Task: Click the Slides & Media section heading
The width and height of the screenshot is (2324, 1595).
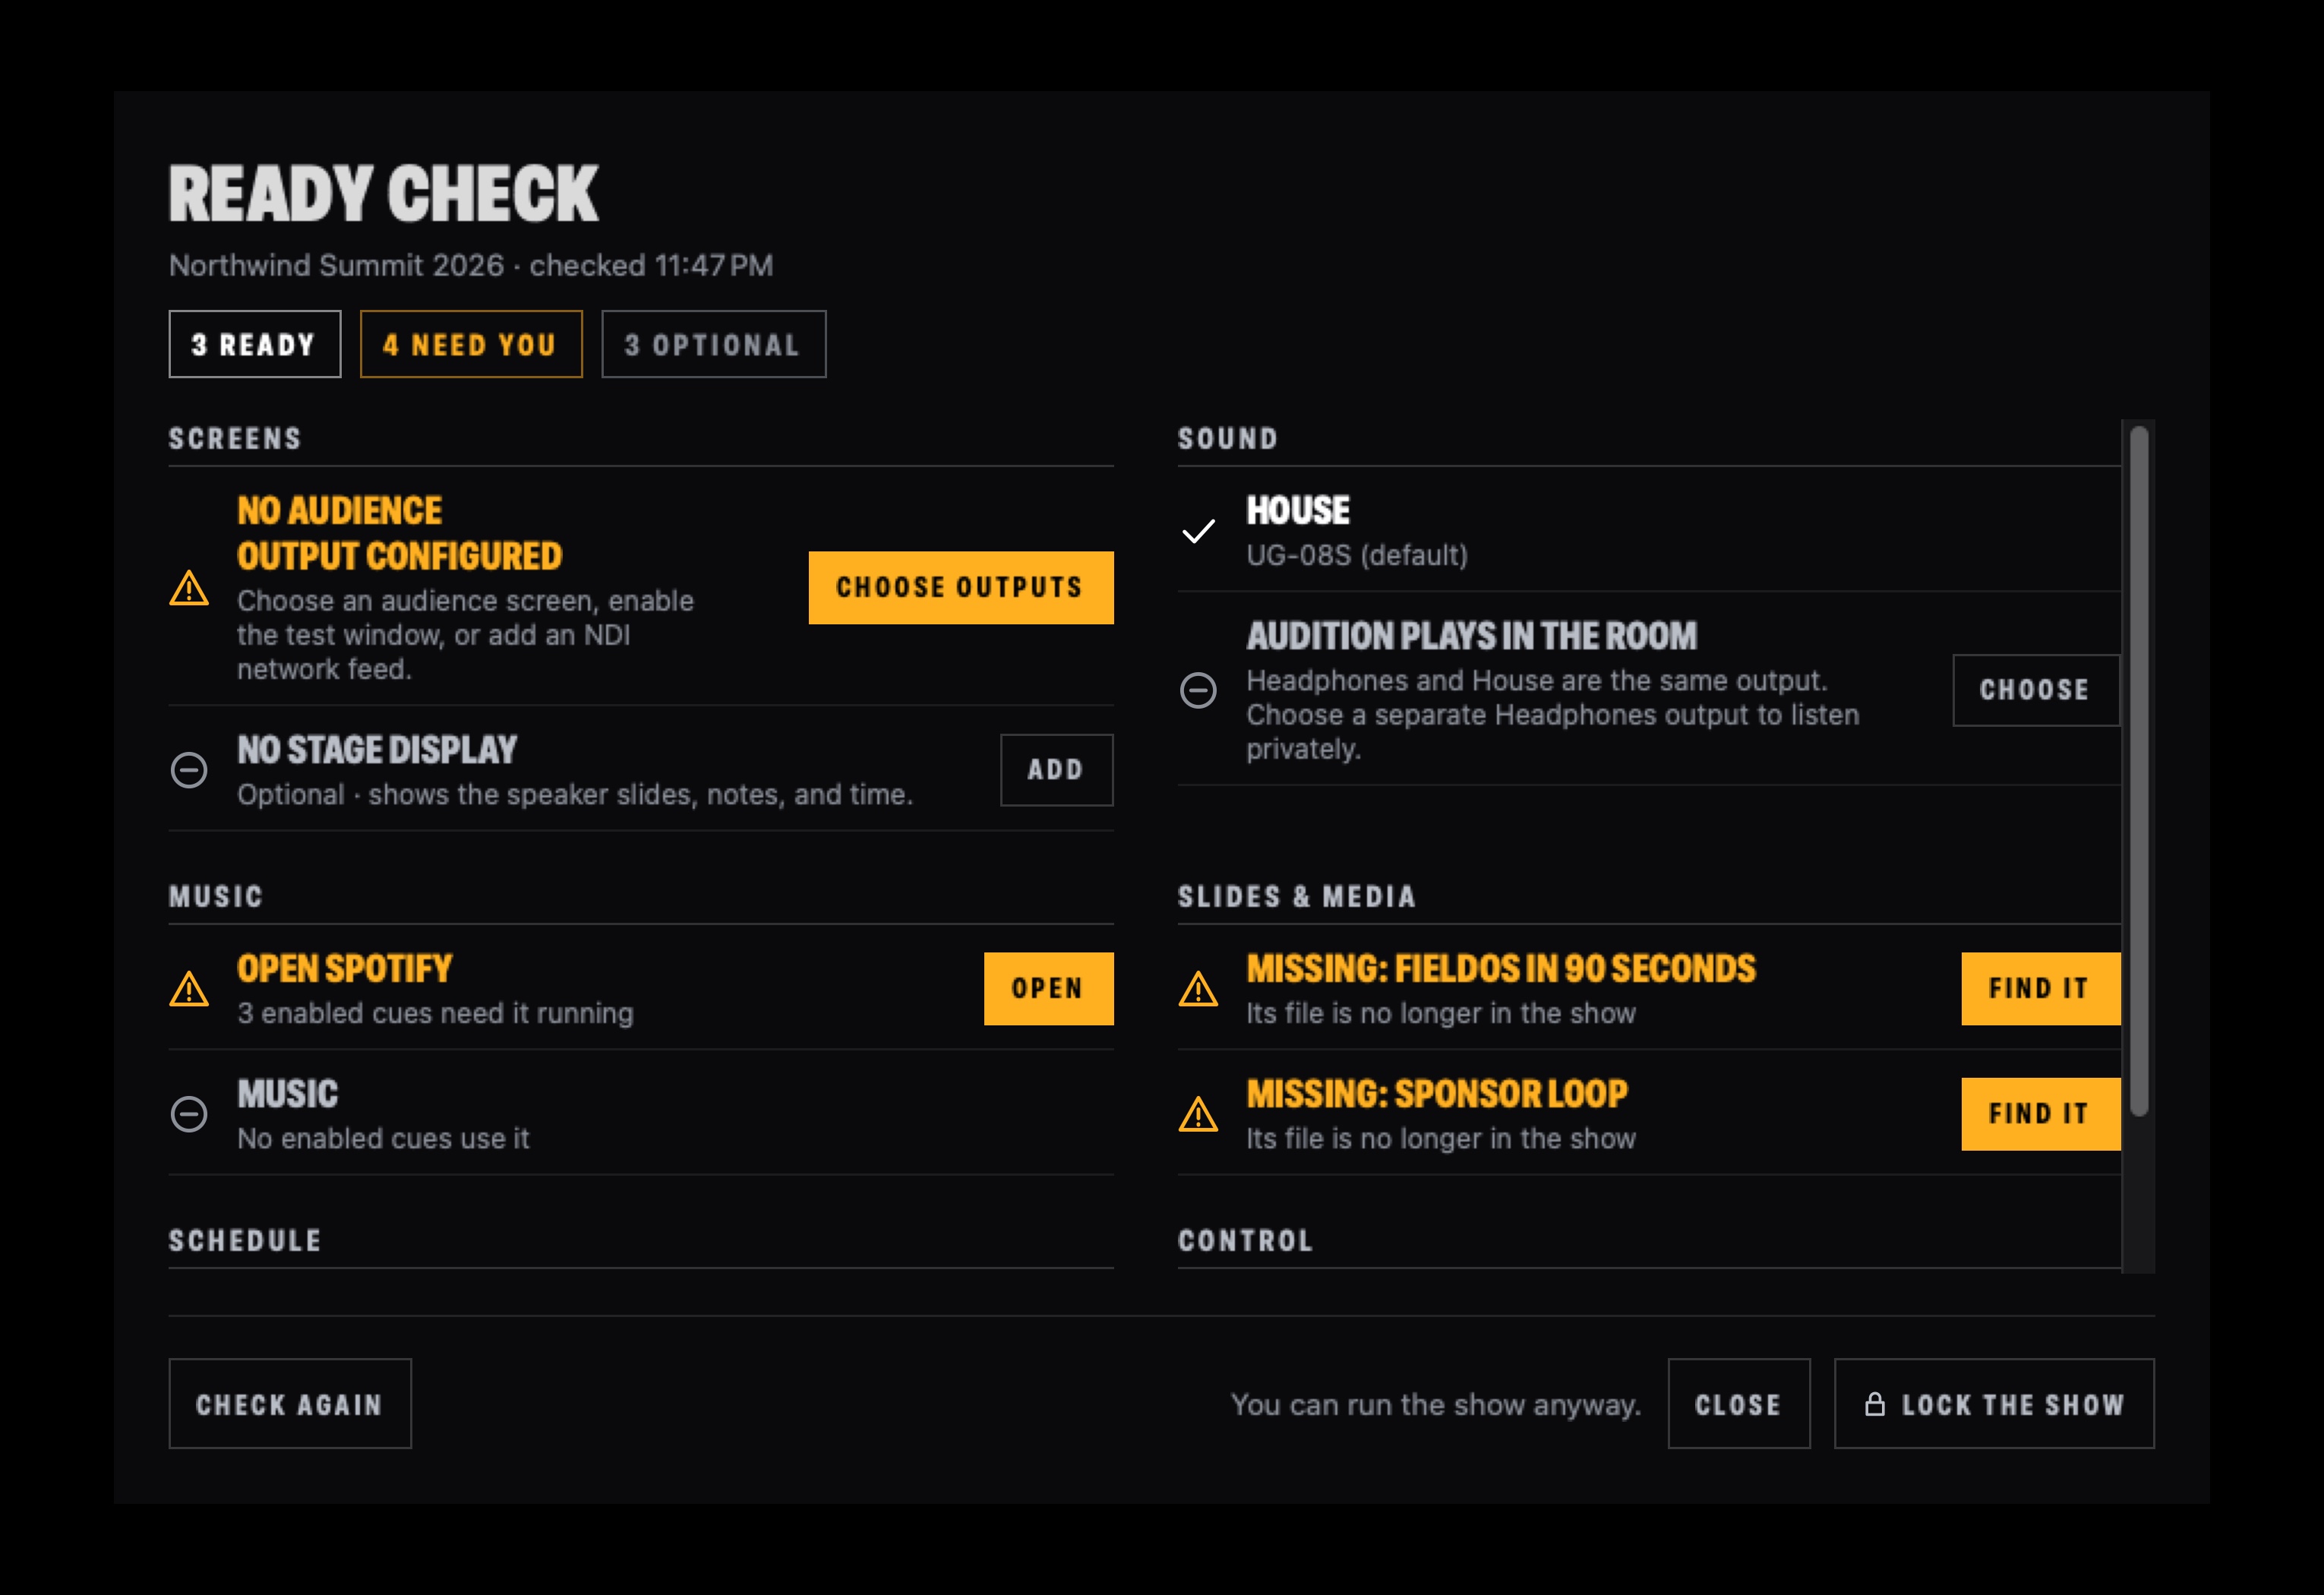Action: 1297,897
